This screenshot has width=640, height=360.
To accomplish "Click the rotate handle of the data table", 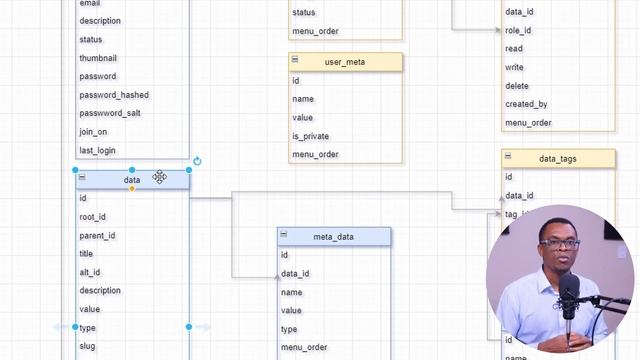I will pos(198,161).
